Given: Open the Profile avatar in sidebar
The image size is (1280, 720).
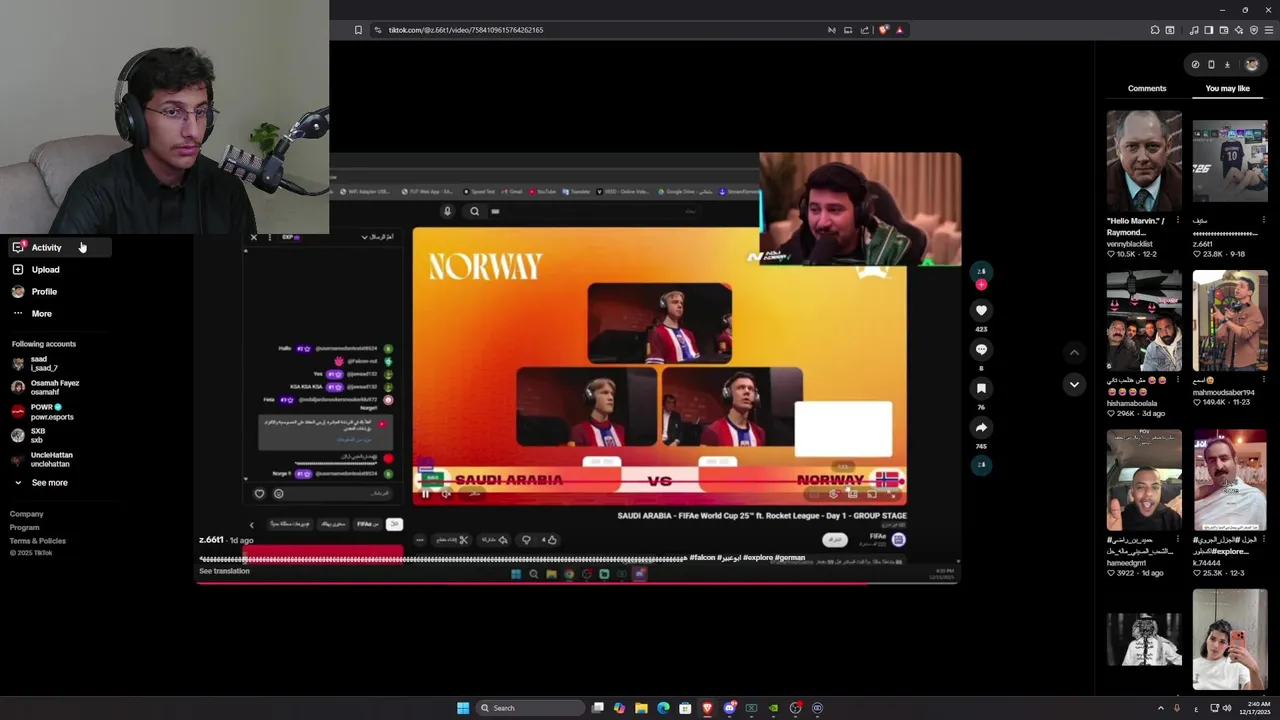Looking at the screenshot, I should (x=18, y=291).
